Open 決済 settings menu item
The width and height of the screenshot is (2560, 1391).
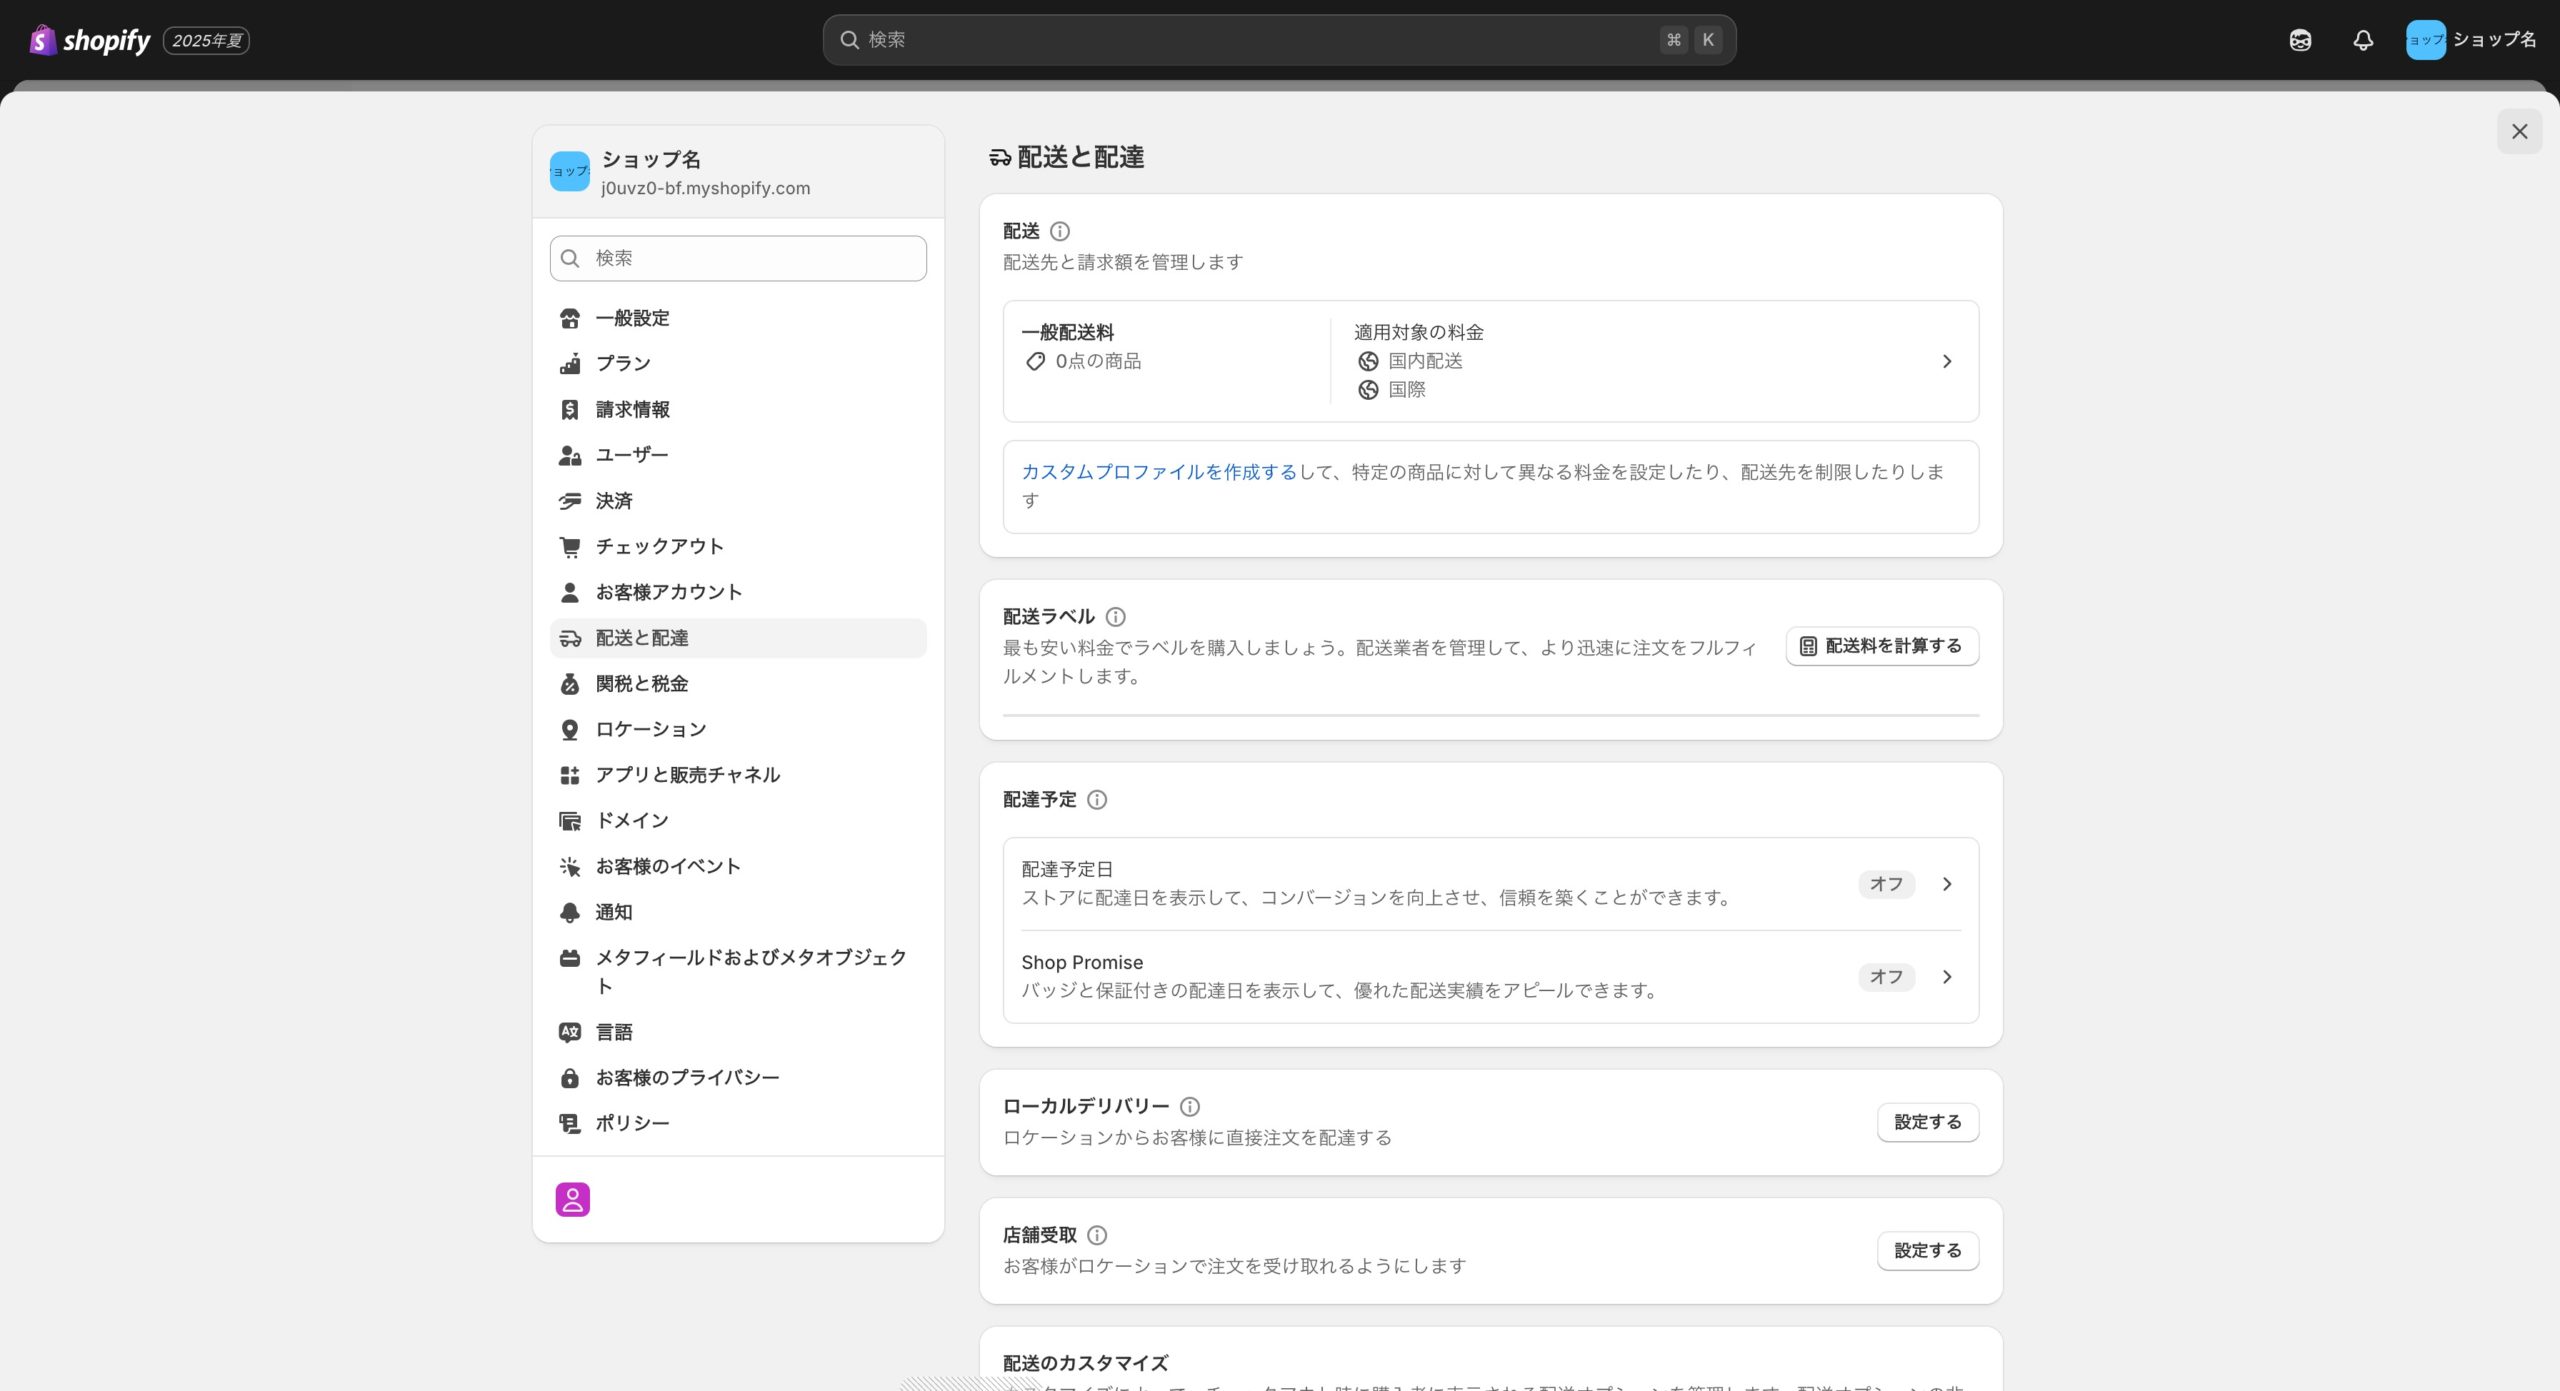click(x=614, y=501)
